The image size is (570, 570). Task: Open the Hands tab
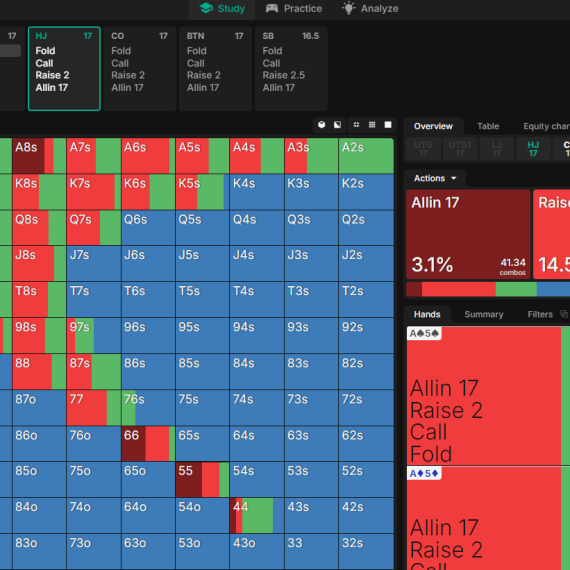(x=427, y=314)
